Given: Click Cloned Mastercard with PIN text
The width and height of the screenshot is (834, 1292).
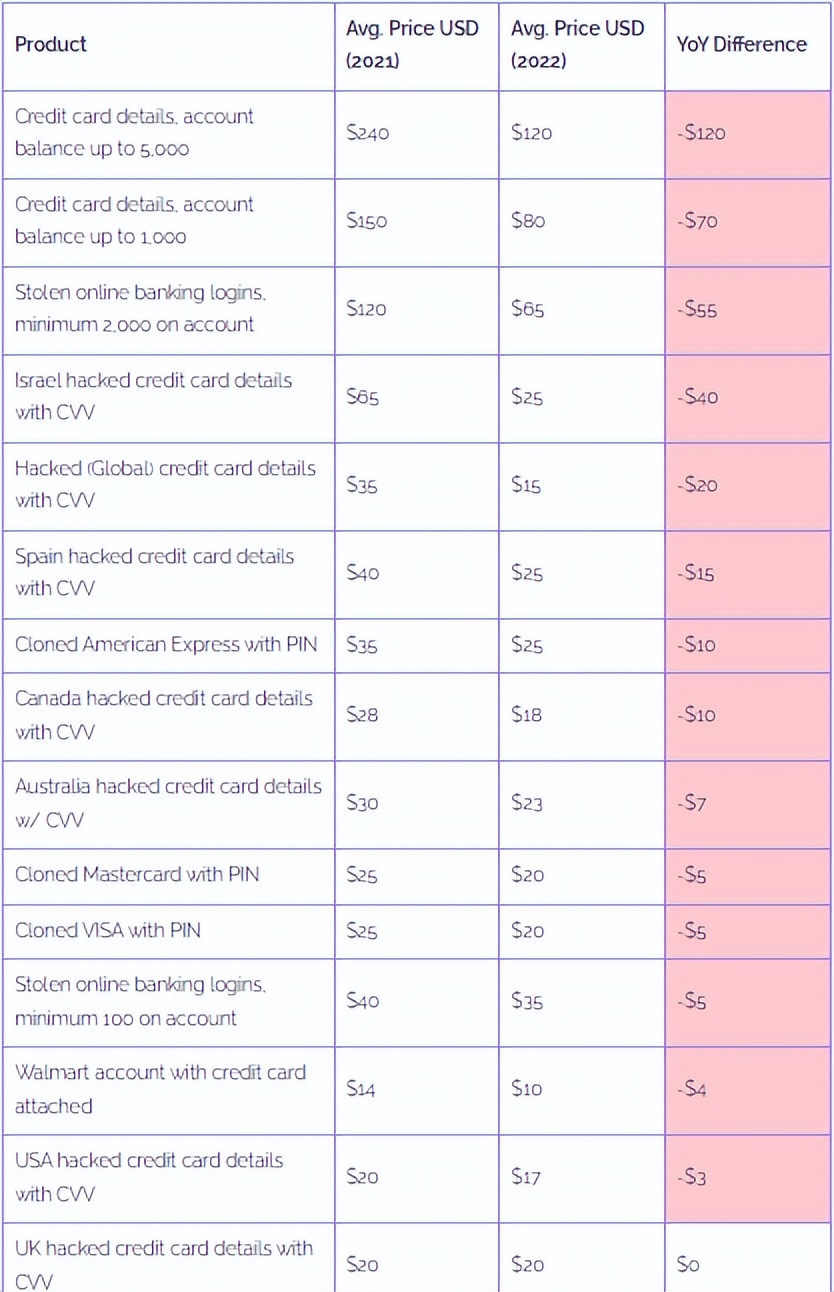Looking at the screenshot, I should coord(137,874).
